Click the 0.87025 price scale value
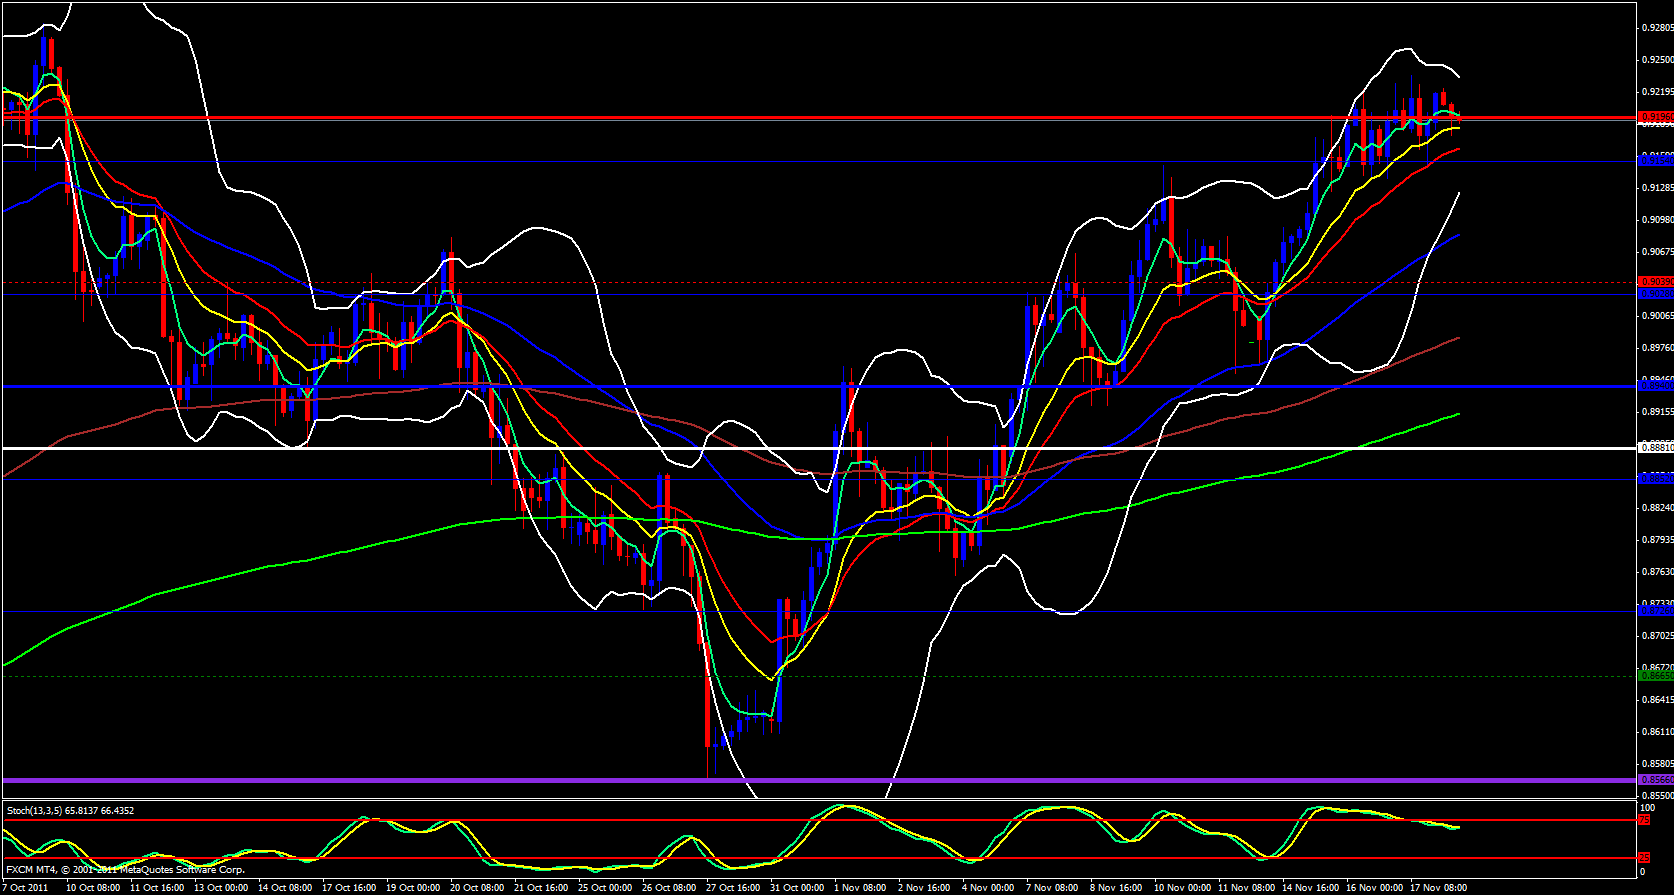The height and width of the screenshot is (895, 1674). coord(1657,636)
